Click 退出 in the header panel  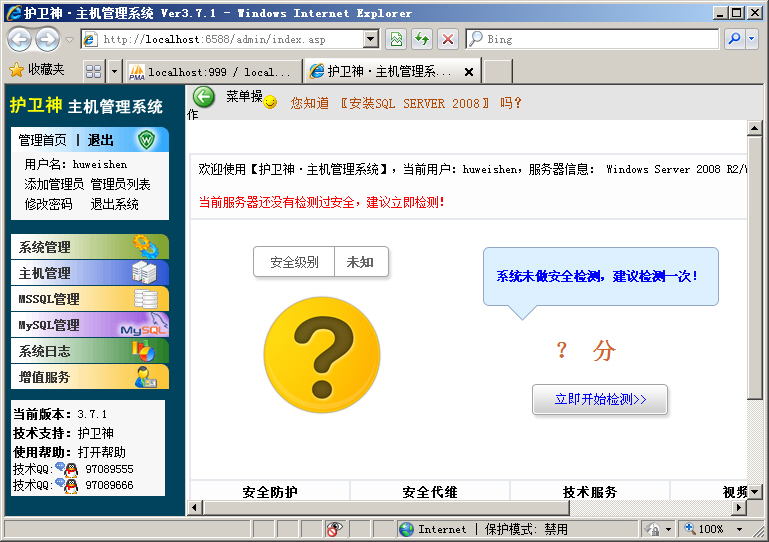coord(101,140)
